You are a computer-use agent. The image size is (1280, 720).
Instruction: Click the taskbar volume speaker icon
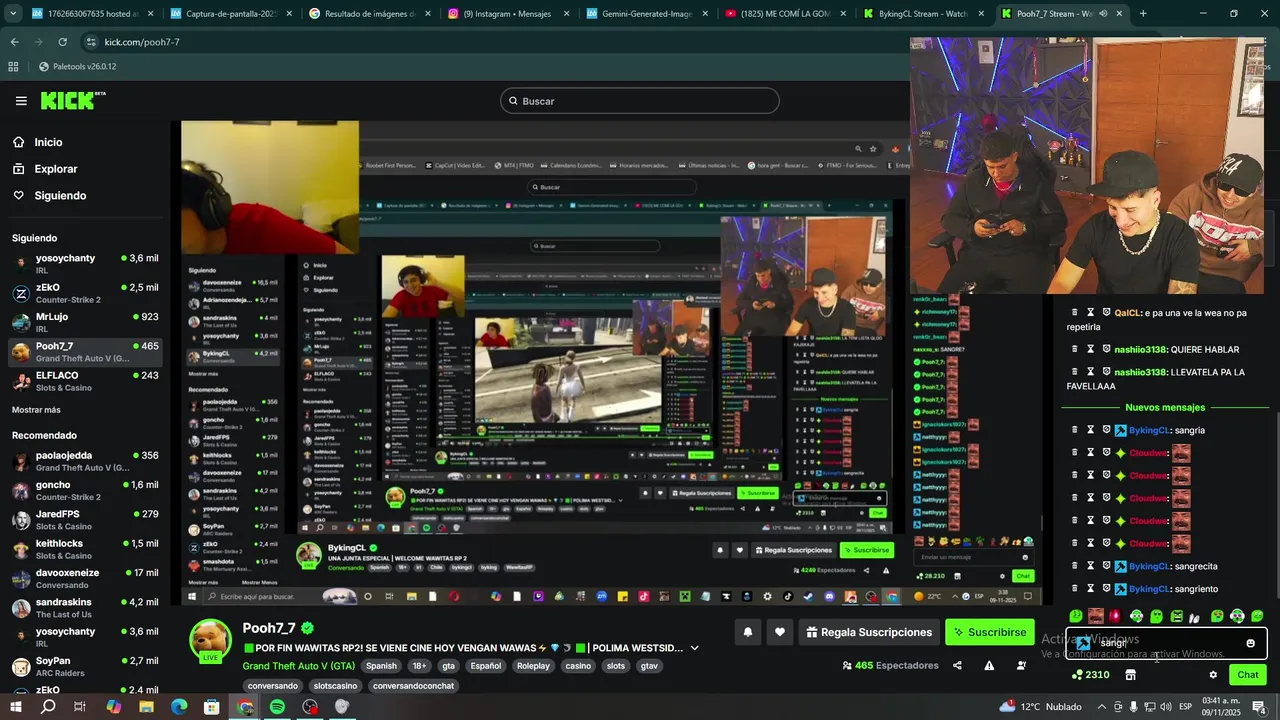pos(1166,707)
